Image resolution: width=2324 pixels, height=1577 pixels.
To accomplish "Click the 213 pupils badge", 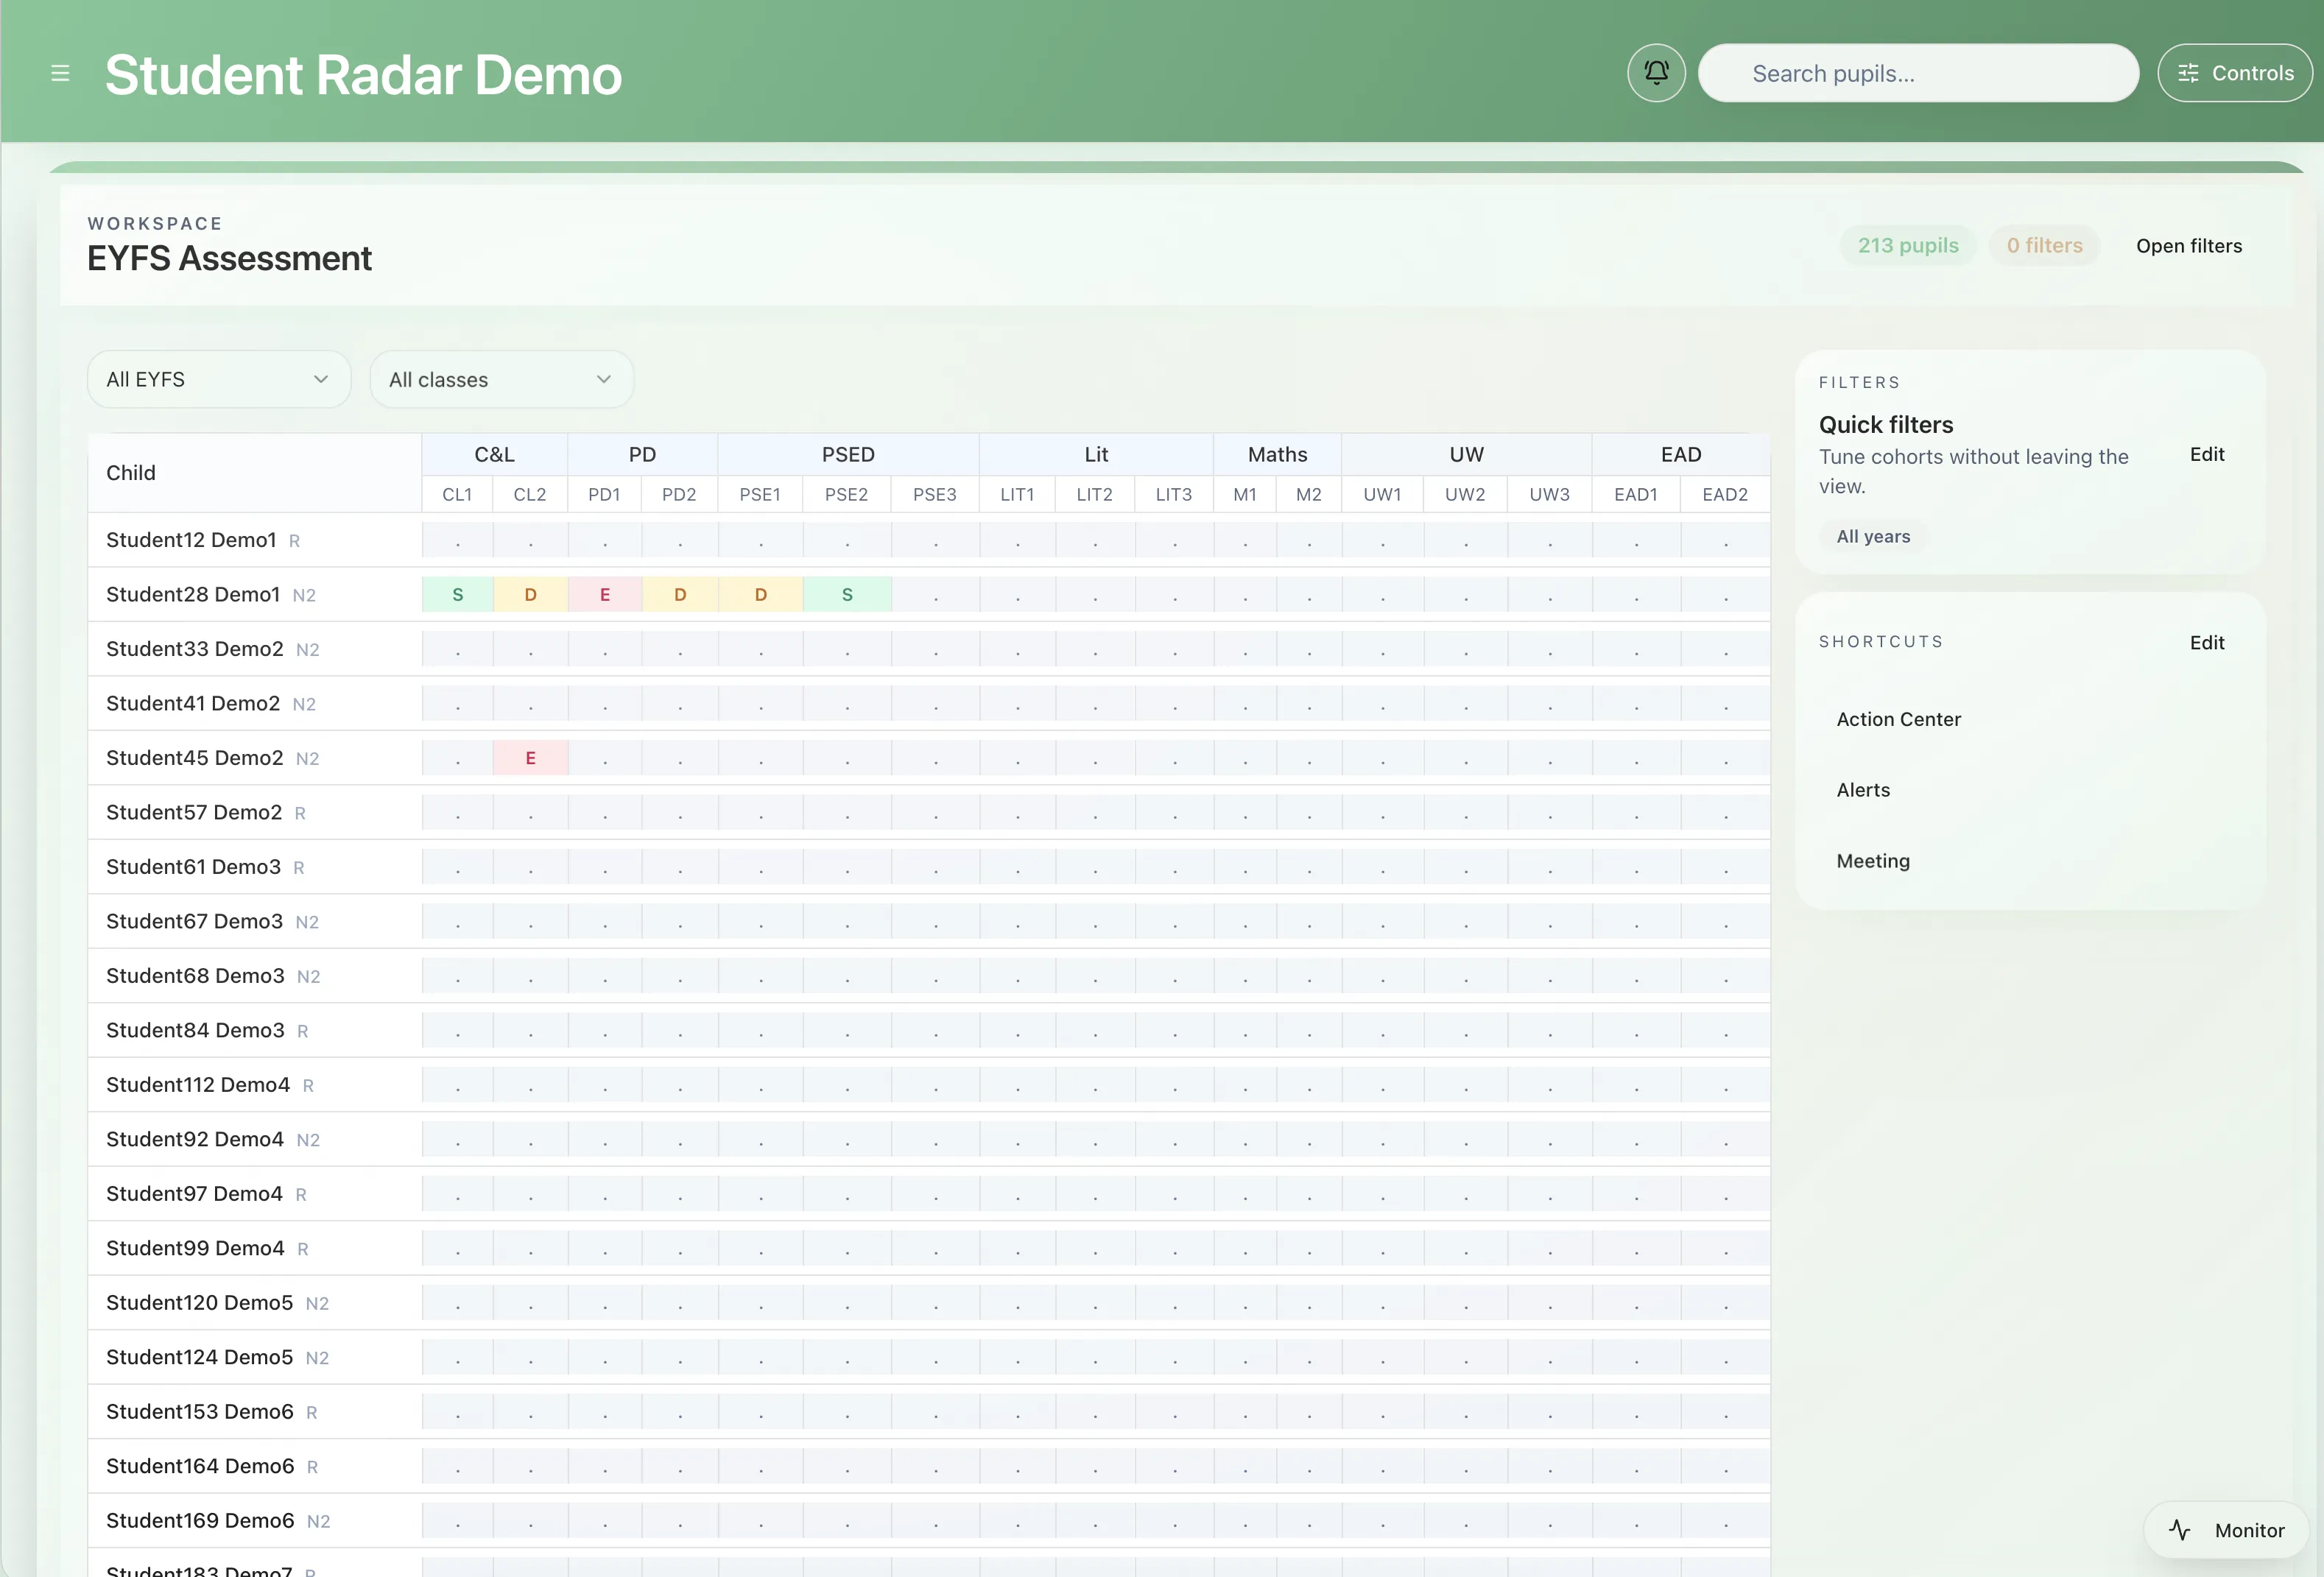I will click(x=1907, y=246).
